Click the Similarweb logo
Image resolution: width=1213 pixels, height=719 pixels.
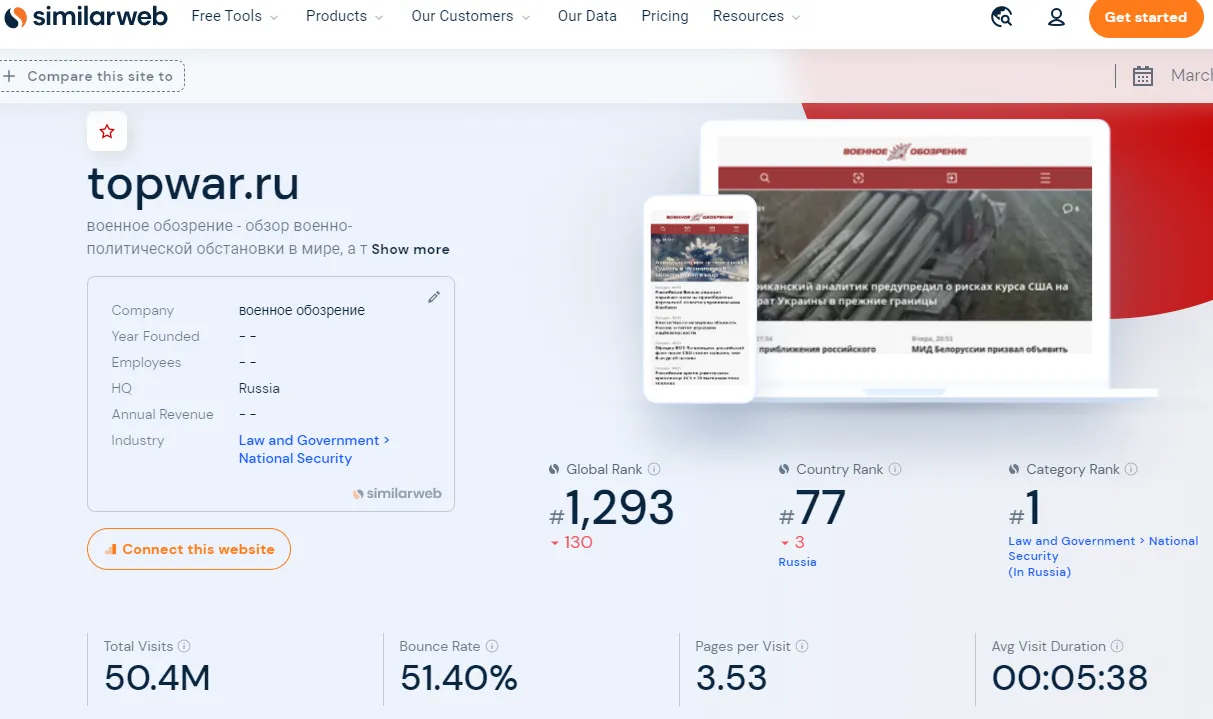click(85, 17)
